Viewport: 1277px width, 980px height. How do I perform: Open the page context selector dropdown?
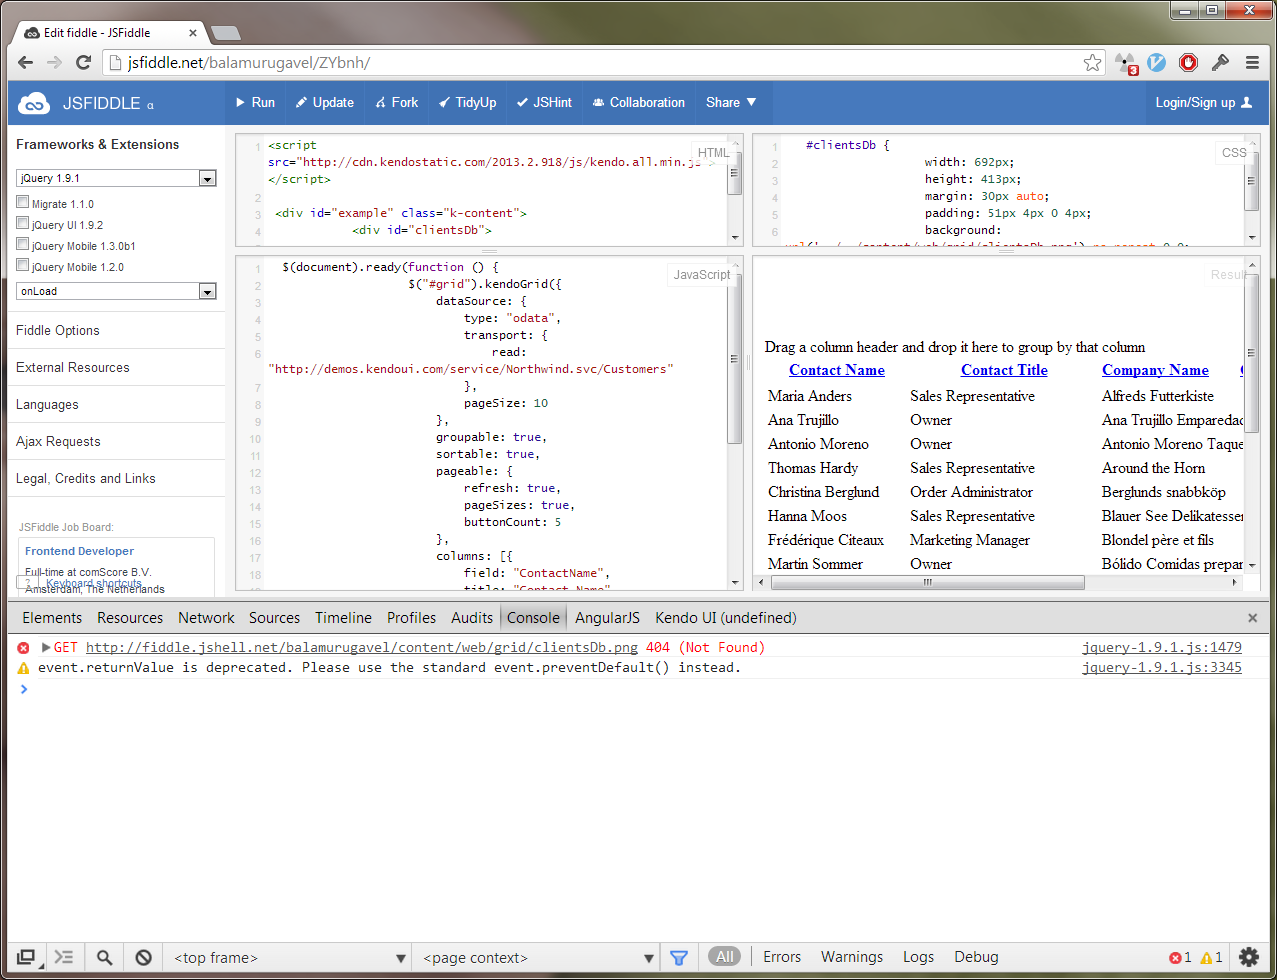[537, 957]
